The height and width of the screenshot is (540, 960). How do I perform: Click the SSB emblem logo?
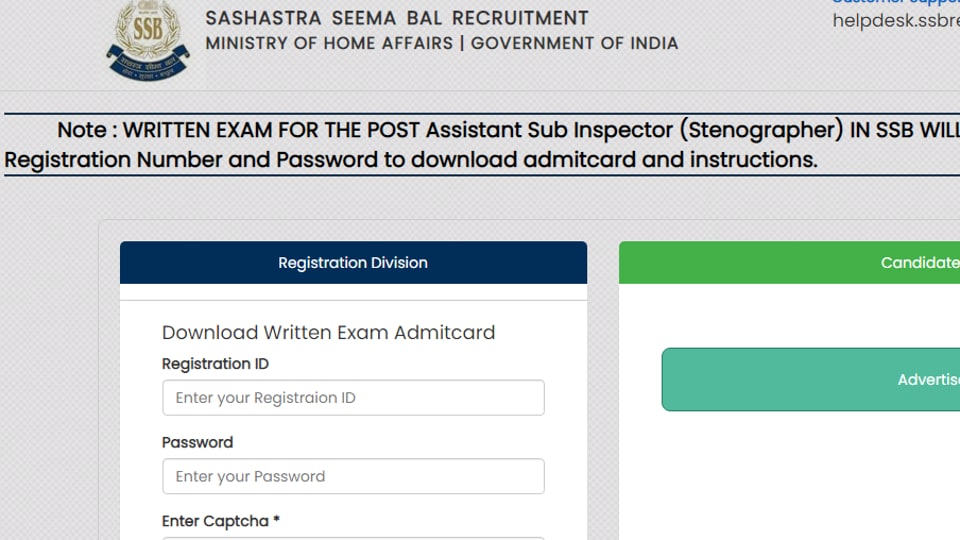click(x=146, y=42)
